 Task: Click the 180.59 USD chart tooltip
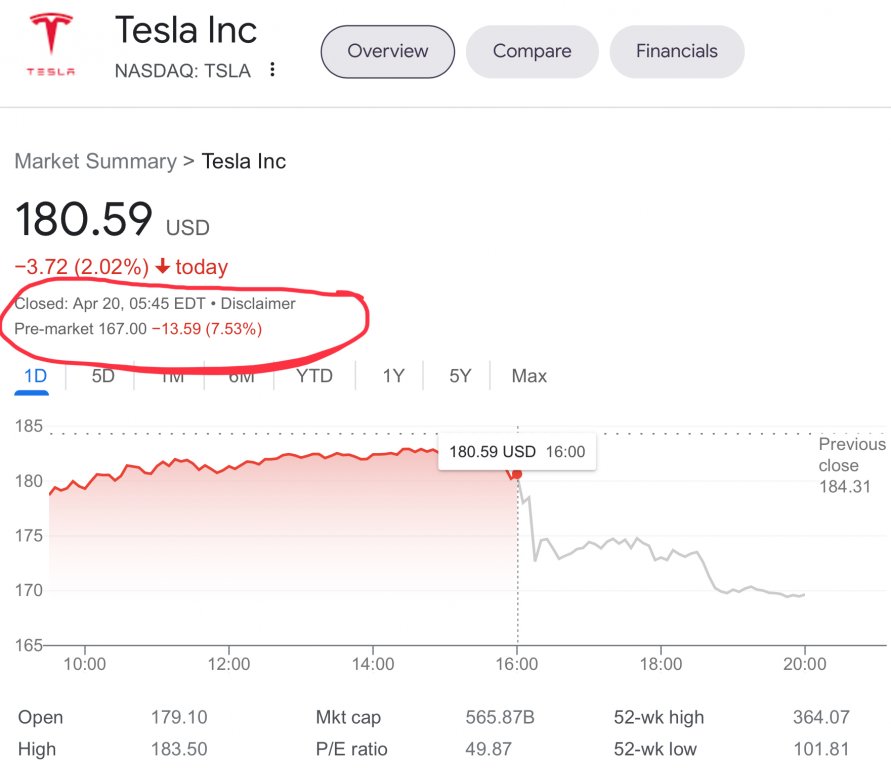(516, 452)
